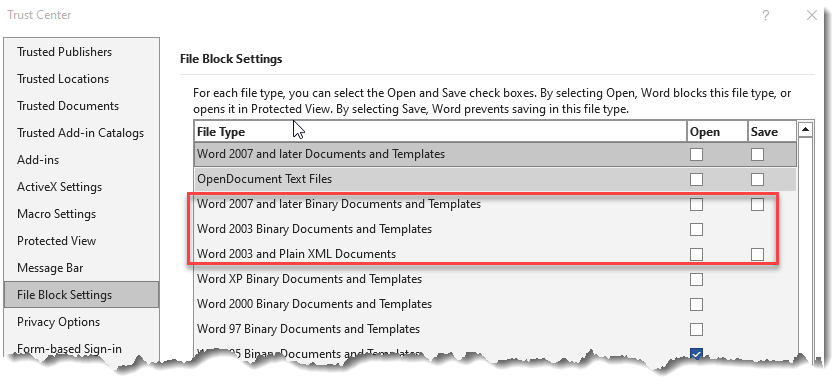Open Privacy Options section
Image resolution: width=839 pixels, height=391 pixels.
[81, 322]
